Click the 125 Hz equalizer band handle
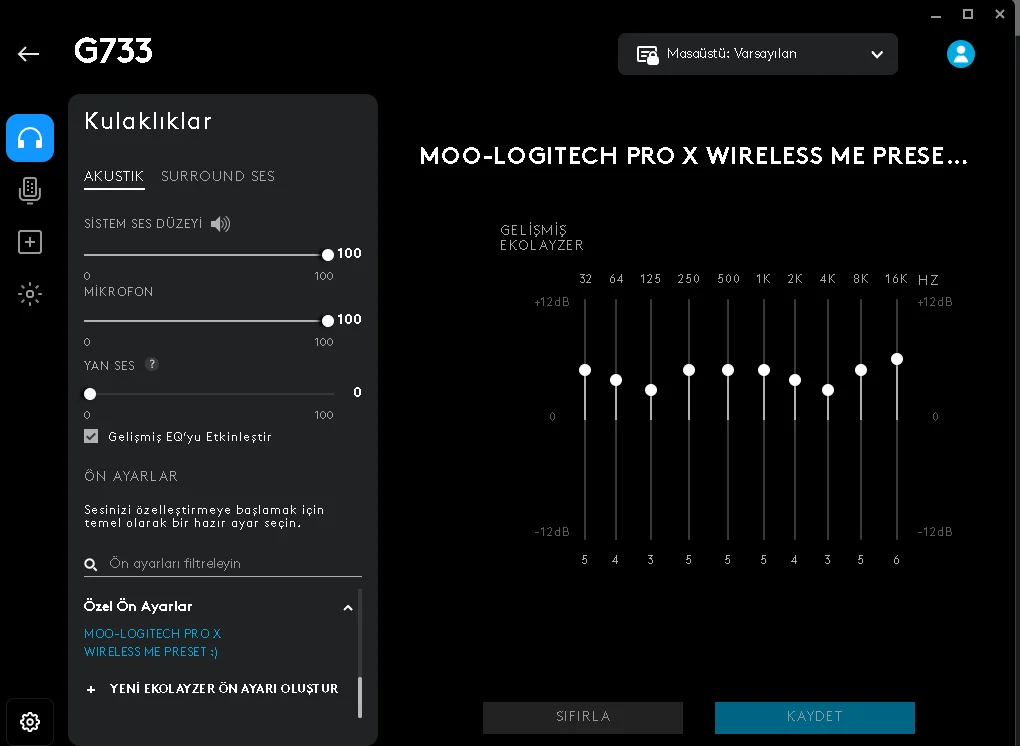 651,390
